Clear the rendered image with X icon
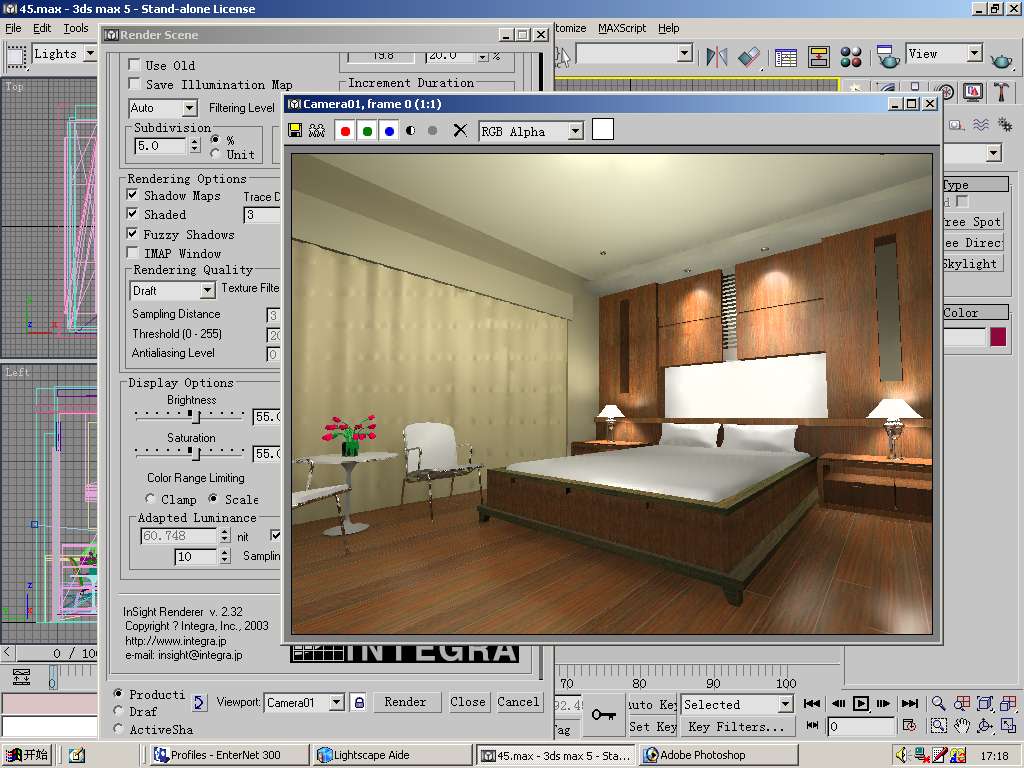This screenshot has width=1024, height=768. (x=460, y=131)
